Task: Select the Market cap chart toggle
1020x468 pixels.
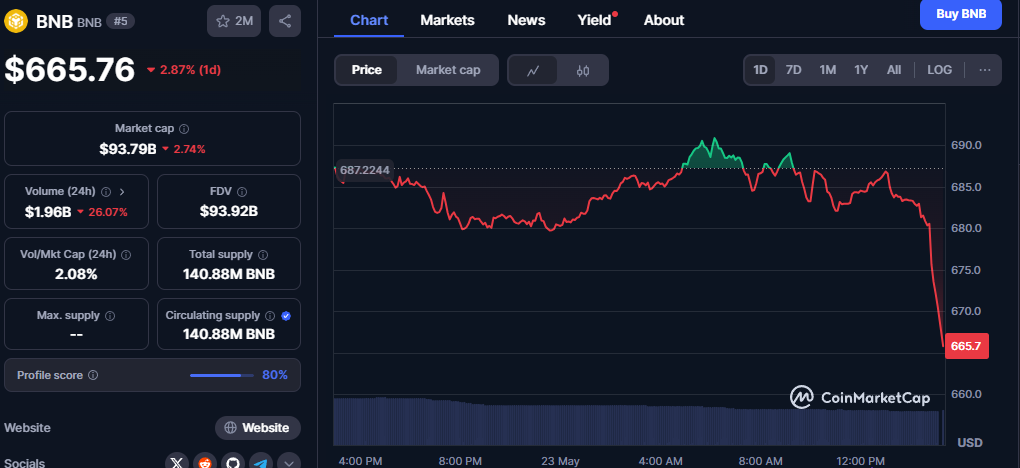Action: pos(448,70)
